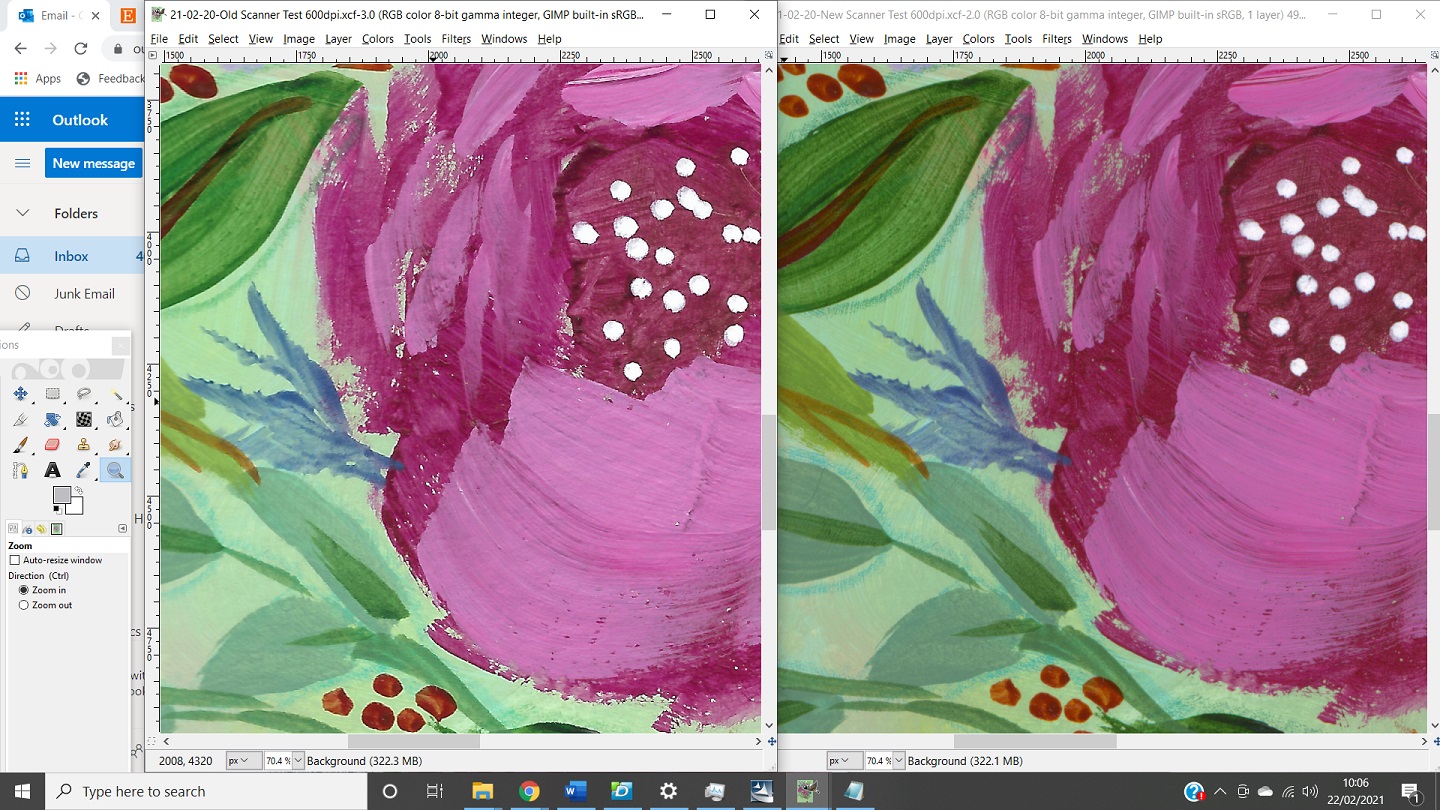Viewport: 1440px width, 810px height.
Task: Go back in the browser
Action: 21,48
